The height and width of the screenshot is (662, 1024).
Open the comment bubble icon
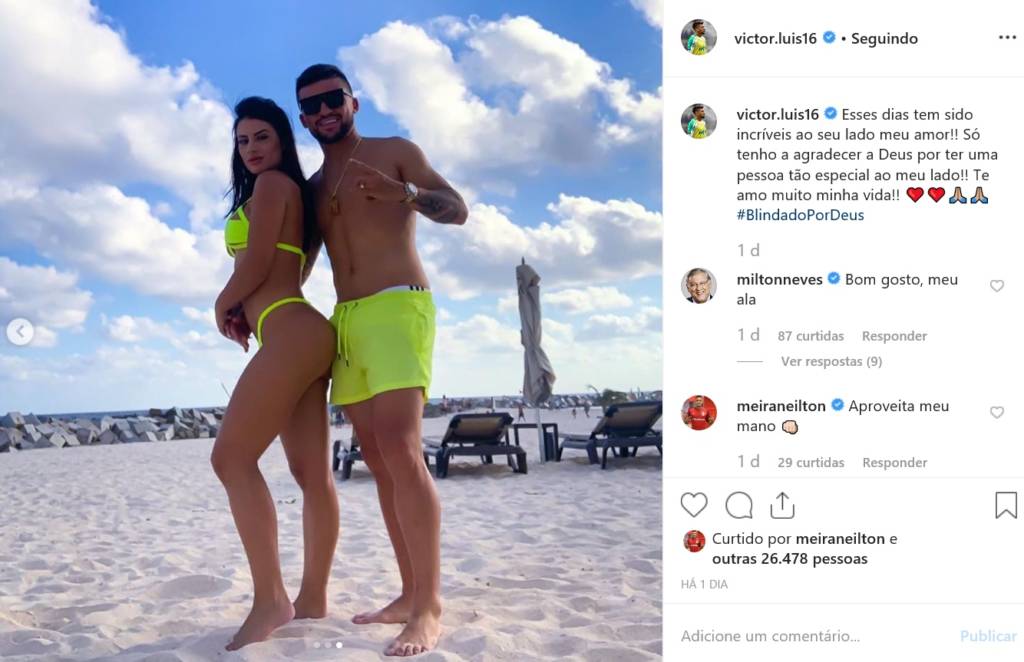(739, 505)
